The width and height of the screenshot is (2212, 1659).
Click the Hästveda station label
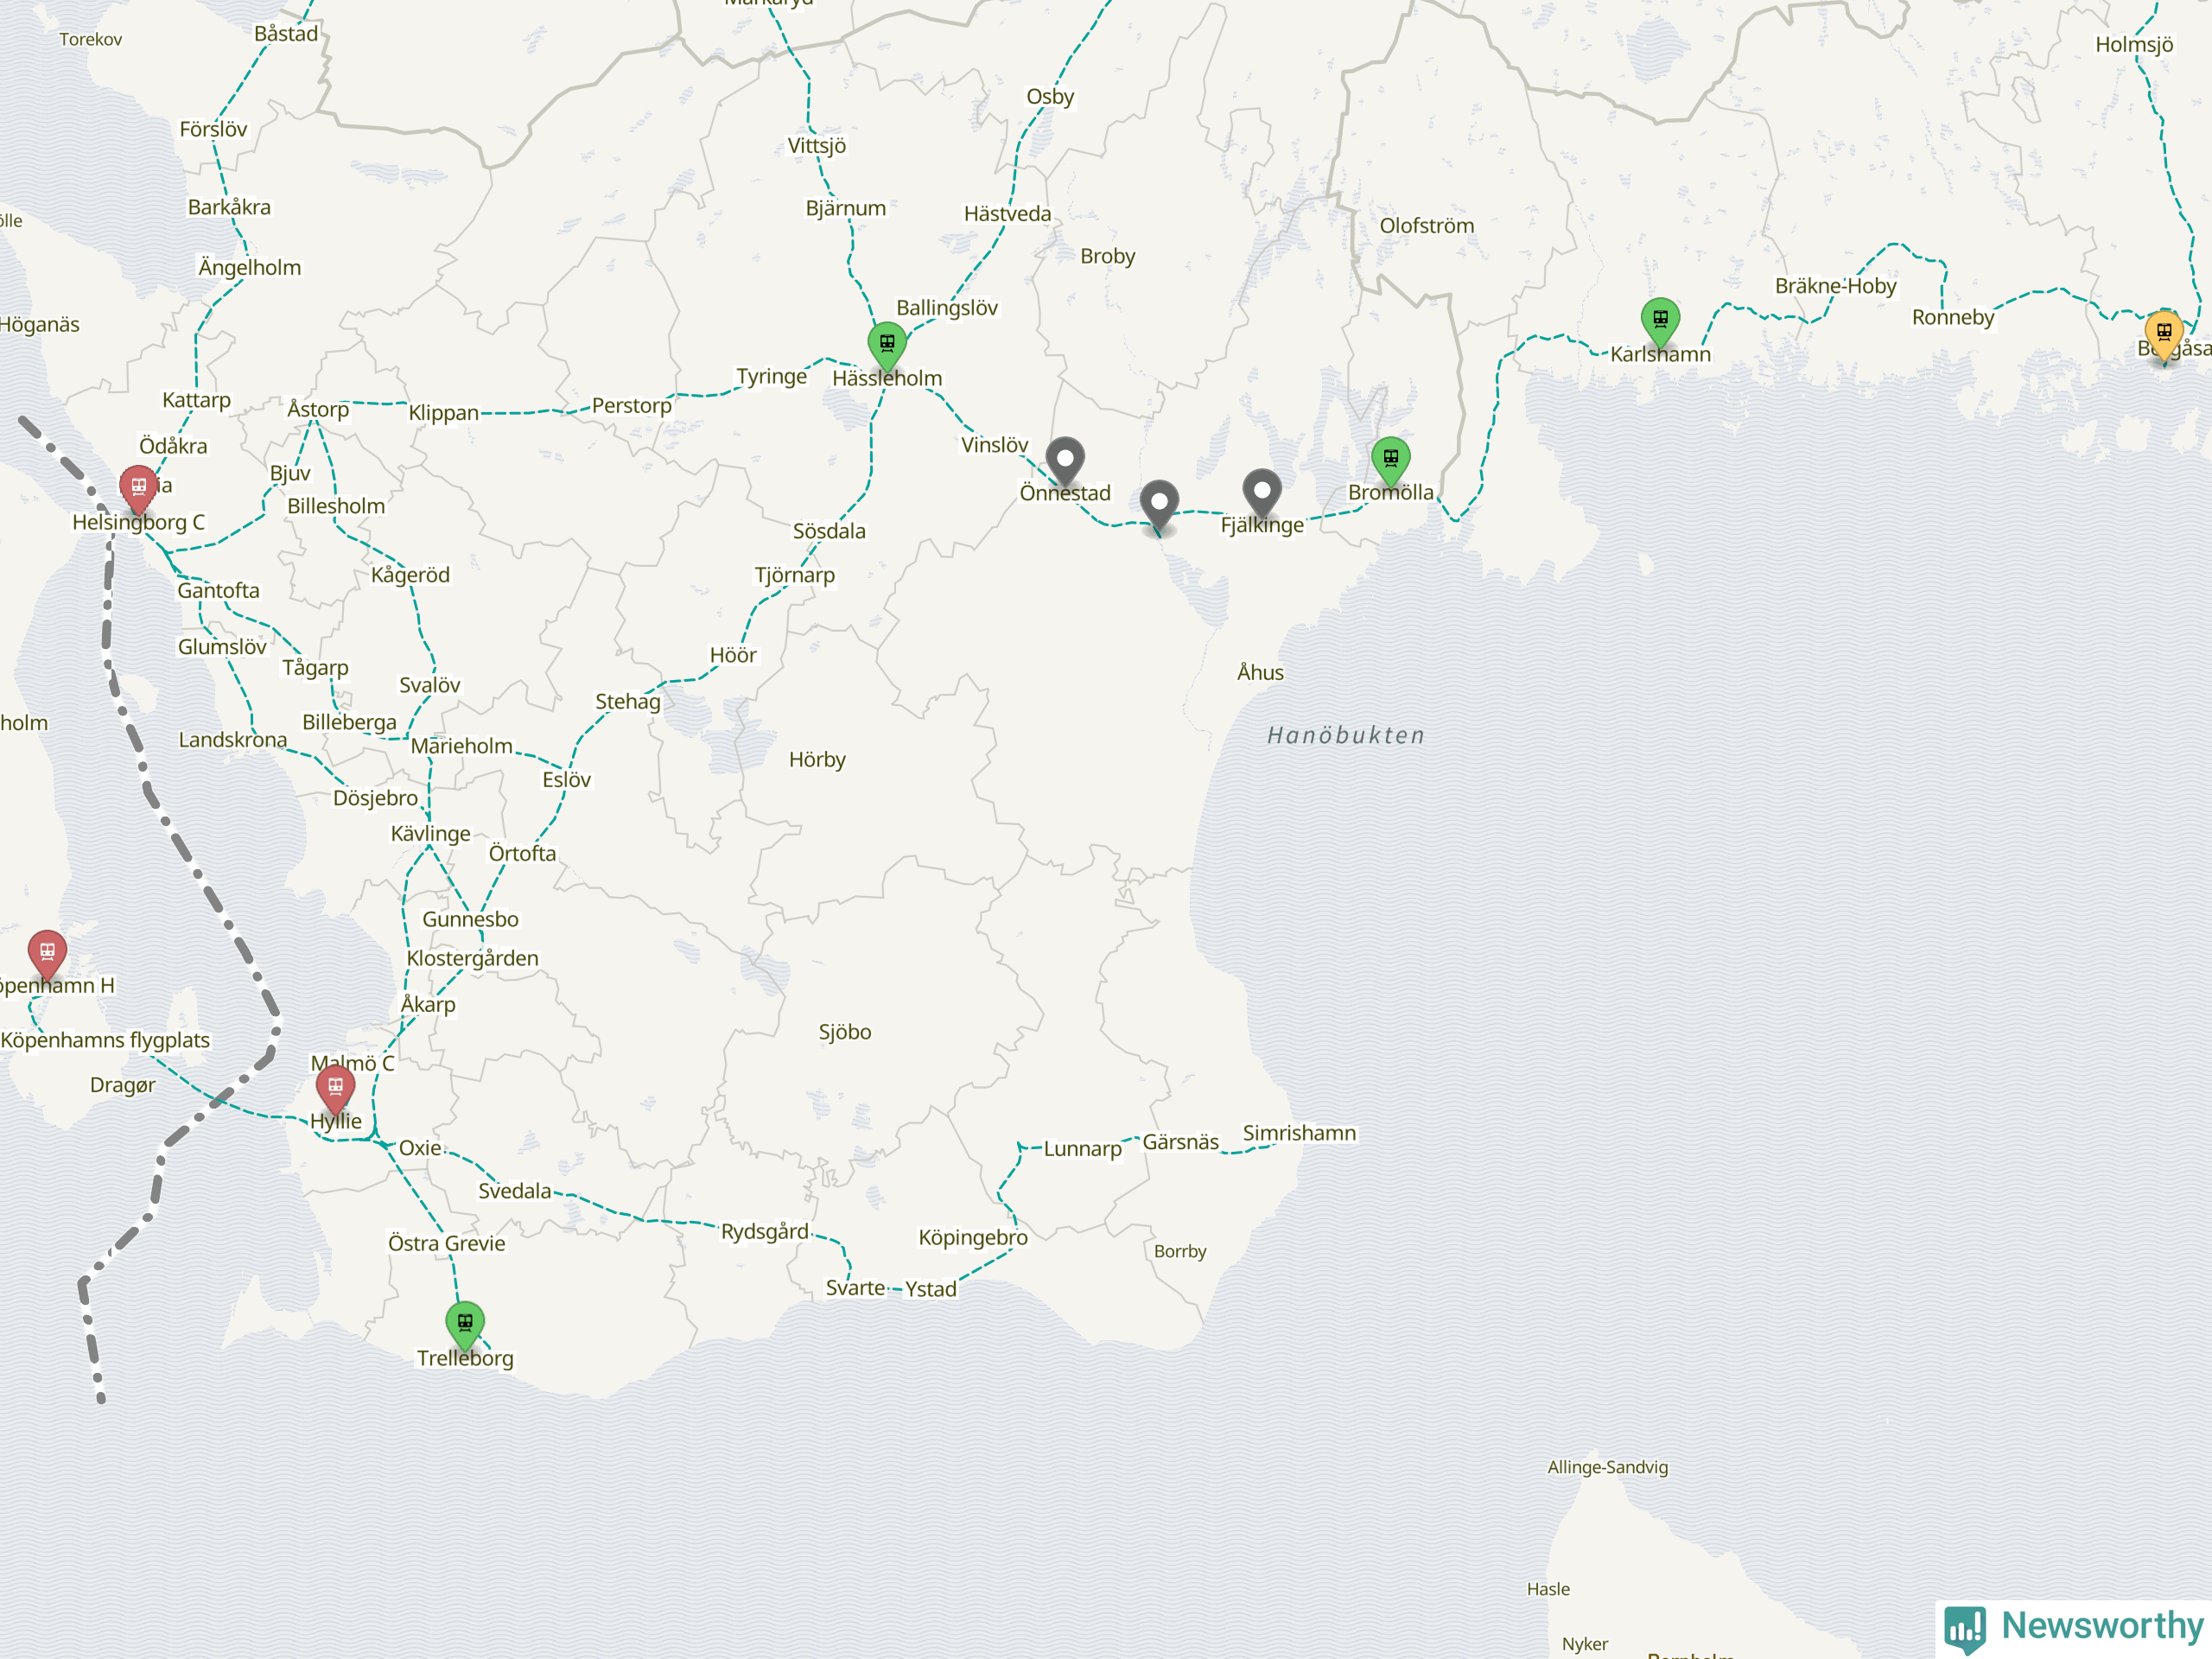(1007, 214)
